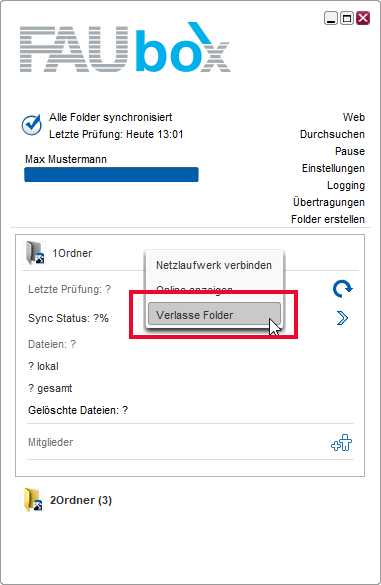Expand the 2Ordner (3) folder entry
This screenshot has height=585, width=381.
81,500
